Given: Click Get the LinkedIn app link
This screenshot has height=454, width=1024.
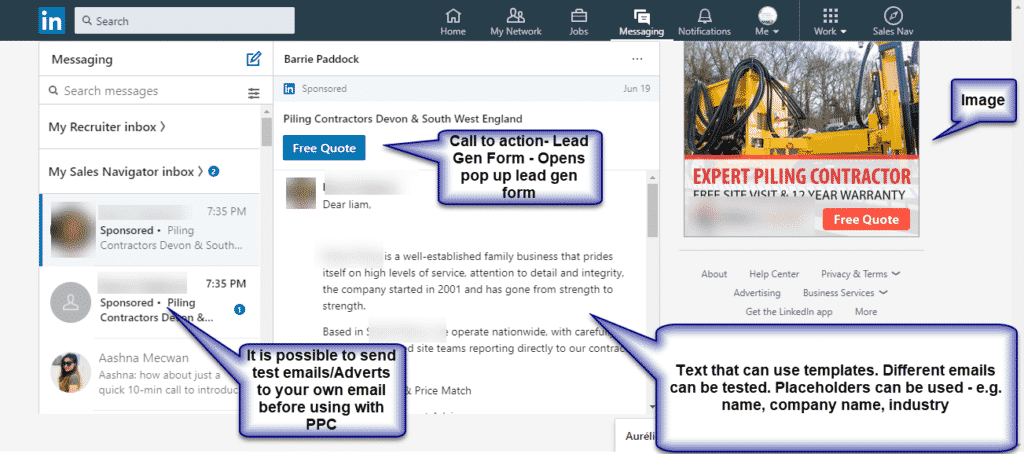Looking at the screenshot, I should [x=789, y=312].
